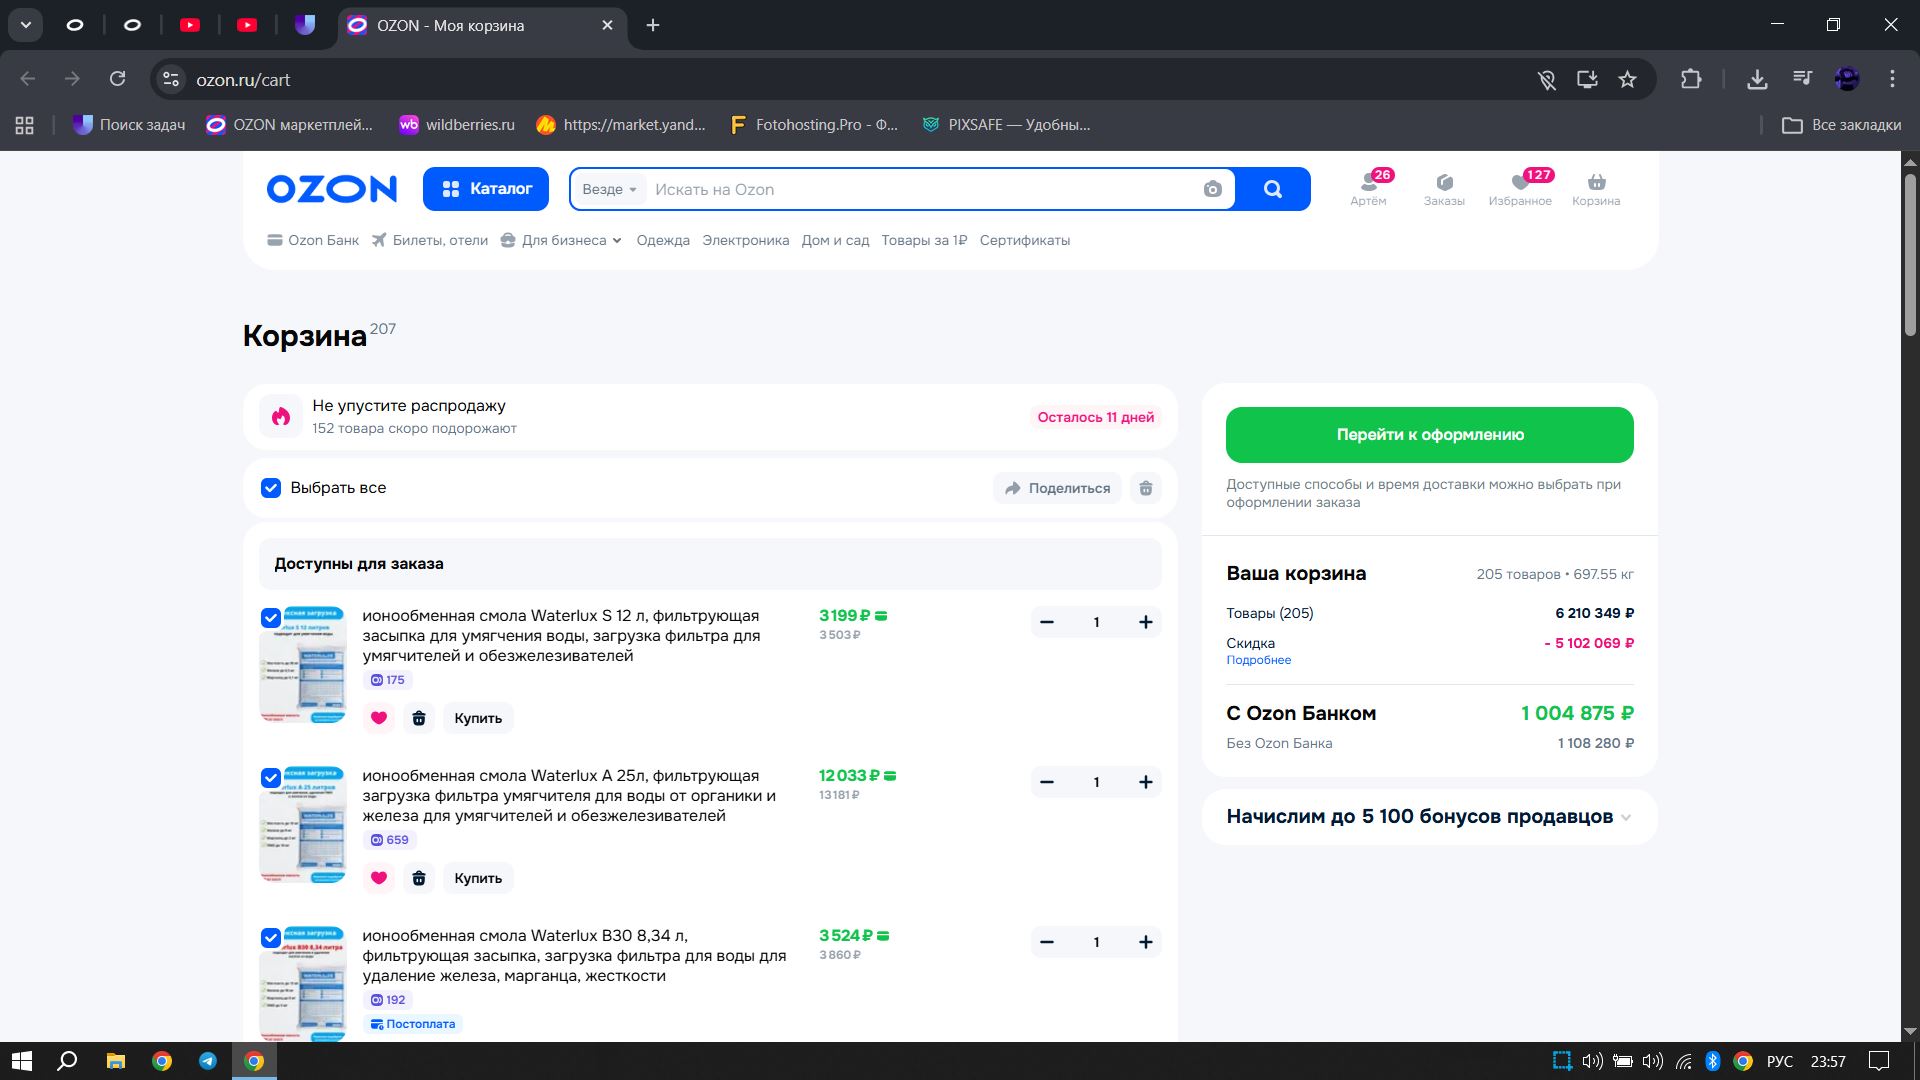The width and height of the screenshot is (1920, 1080).
Task: Uncheck the Waterlux B30 8,34 л checkbox
Action: (271, 938)
